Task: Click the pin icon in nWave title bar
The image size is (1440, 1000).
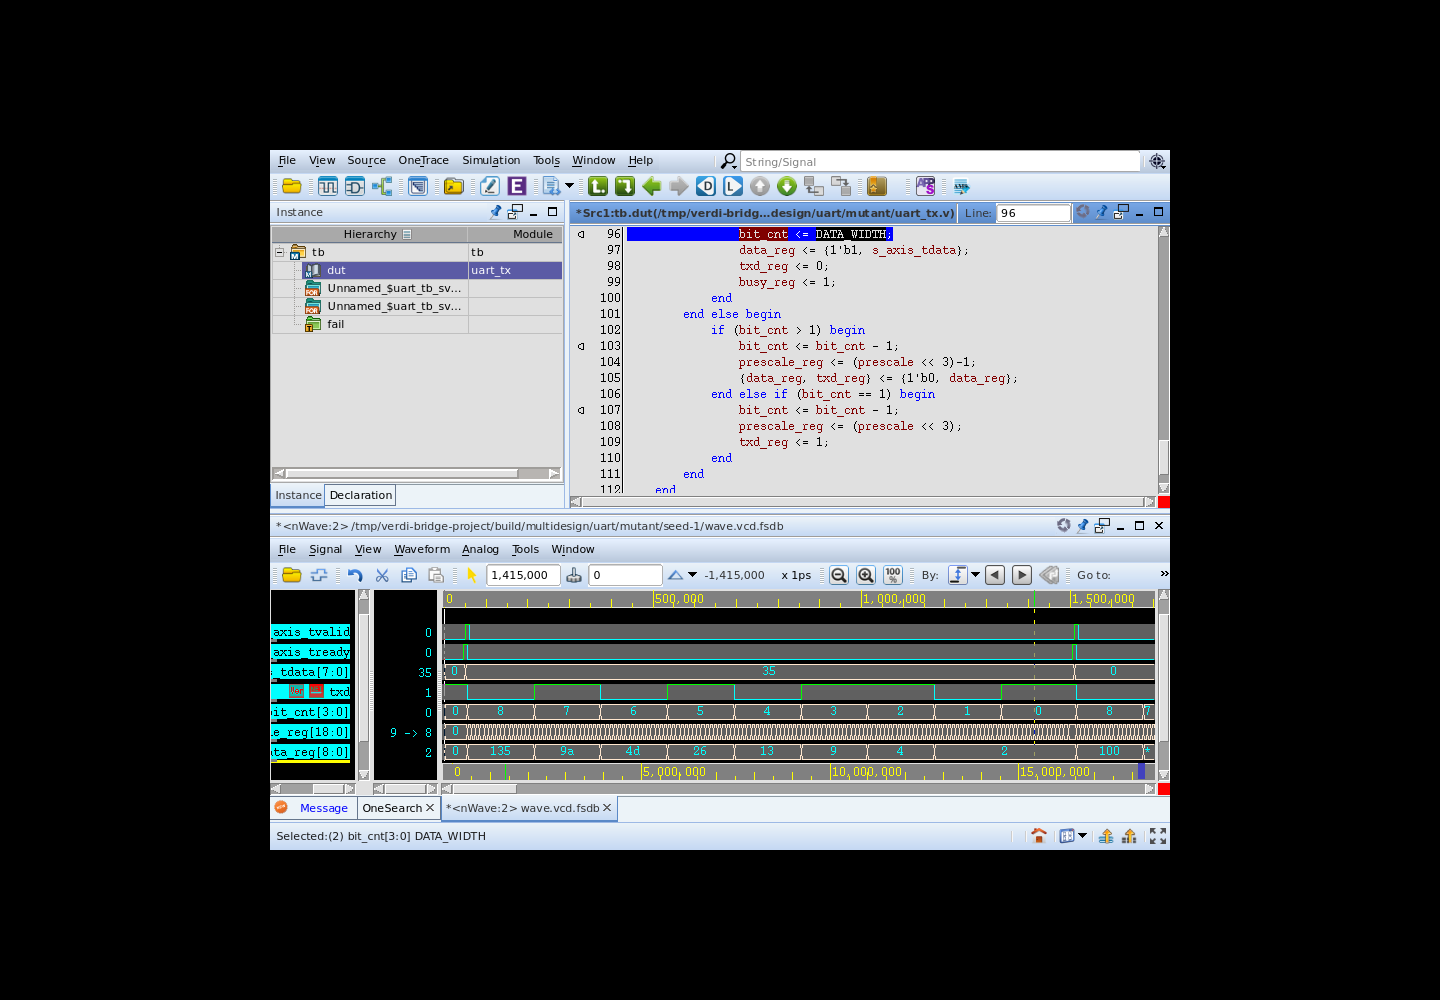Action: [1083, 525]
